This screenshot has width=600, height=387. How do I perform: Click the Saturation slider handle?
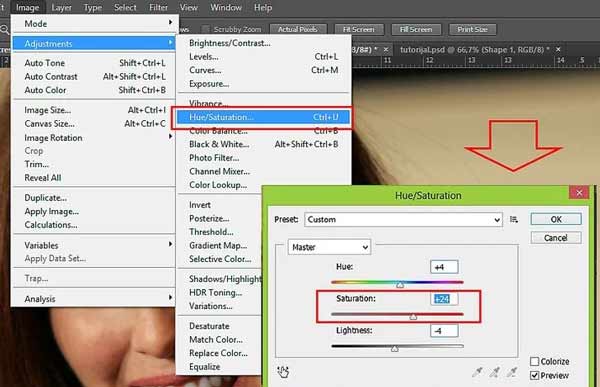pos(413,317)
